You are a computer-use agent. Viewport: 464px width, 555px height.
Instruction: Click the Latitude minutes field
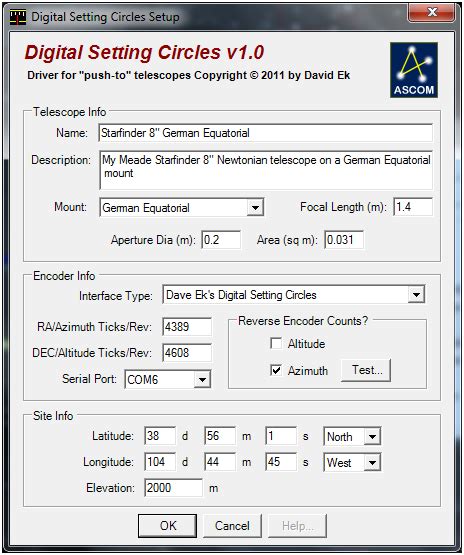220,436
